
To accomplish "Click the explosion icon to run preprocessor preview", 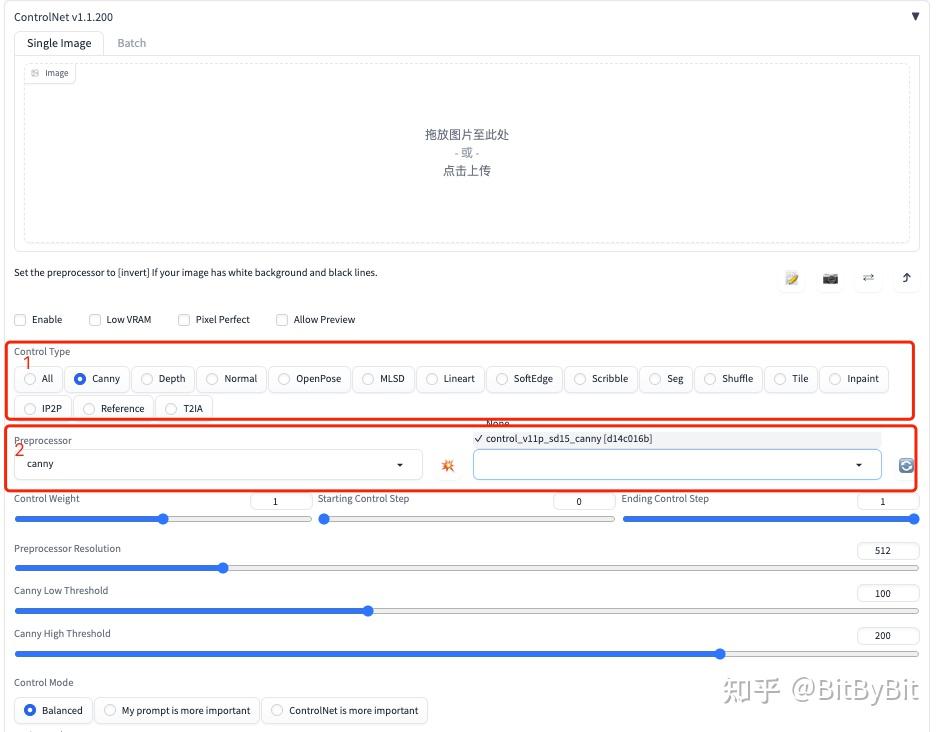I will 447,464.
